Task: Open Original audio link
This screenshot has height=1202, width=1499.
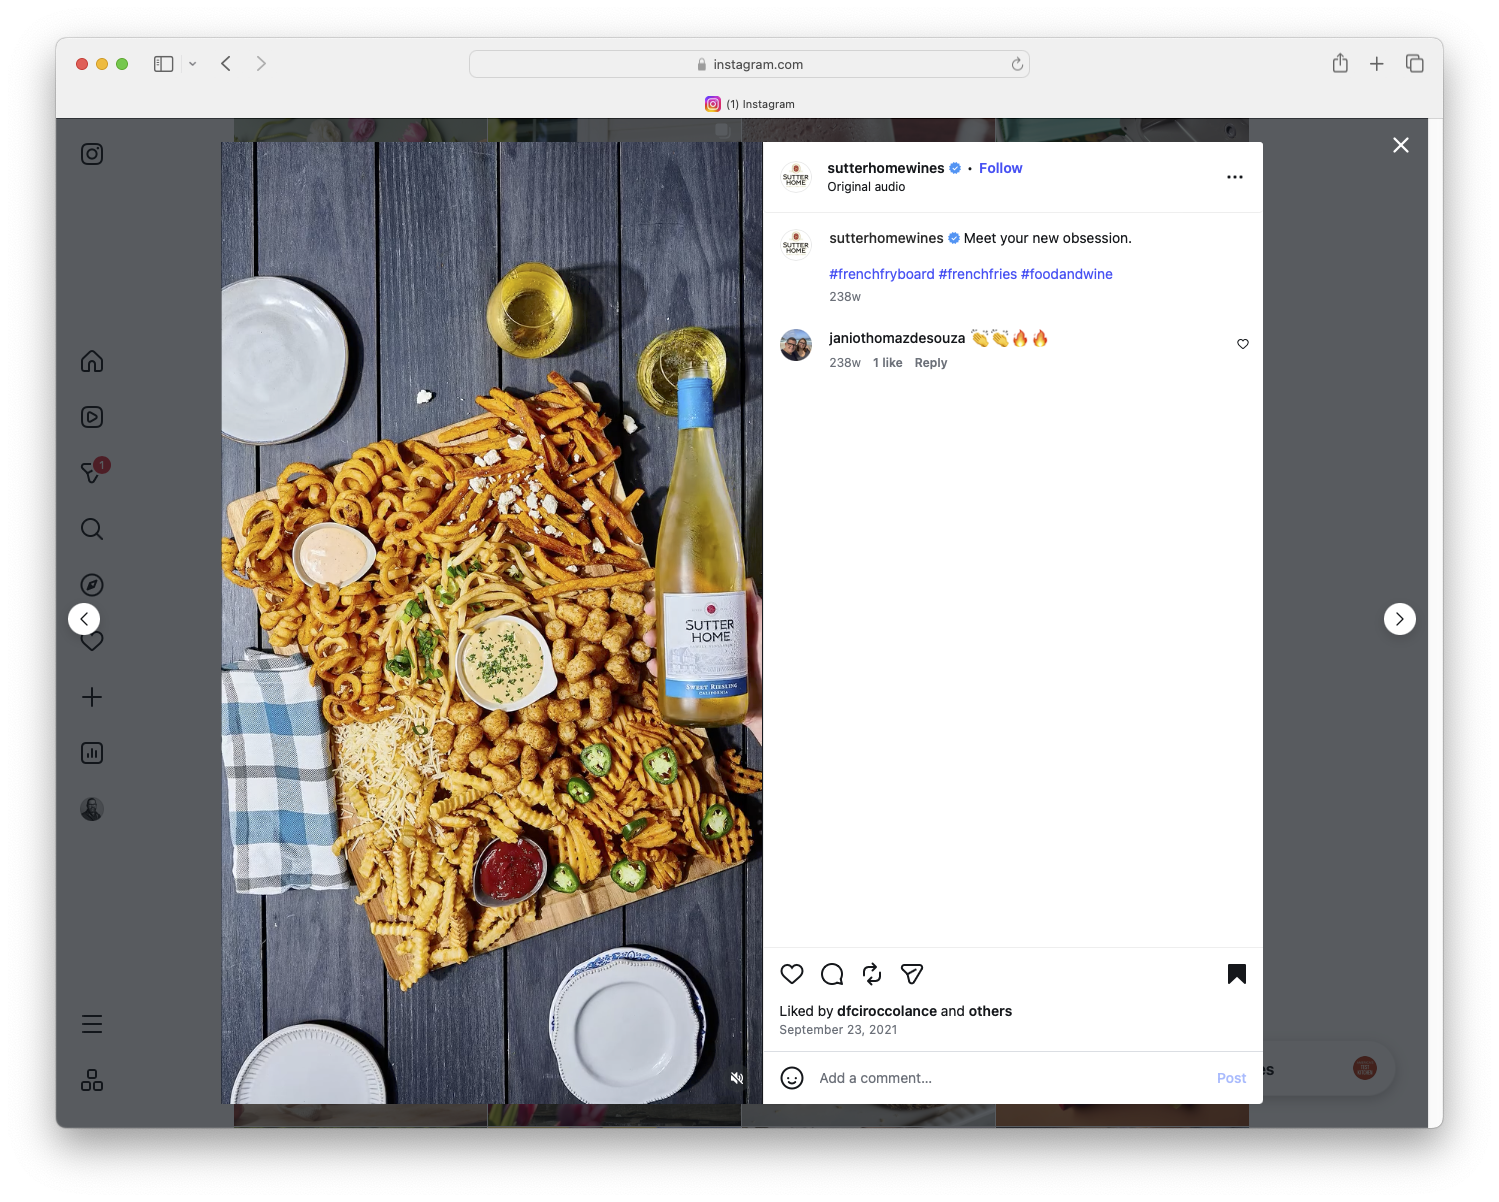Action: click(x=866, y=187)
